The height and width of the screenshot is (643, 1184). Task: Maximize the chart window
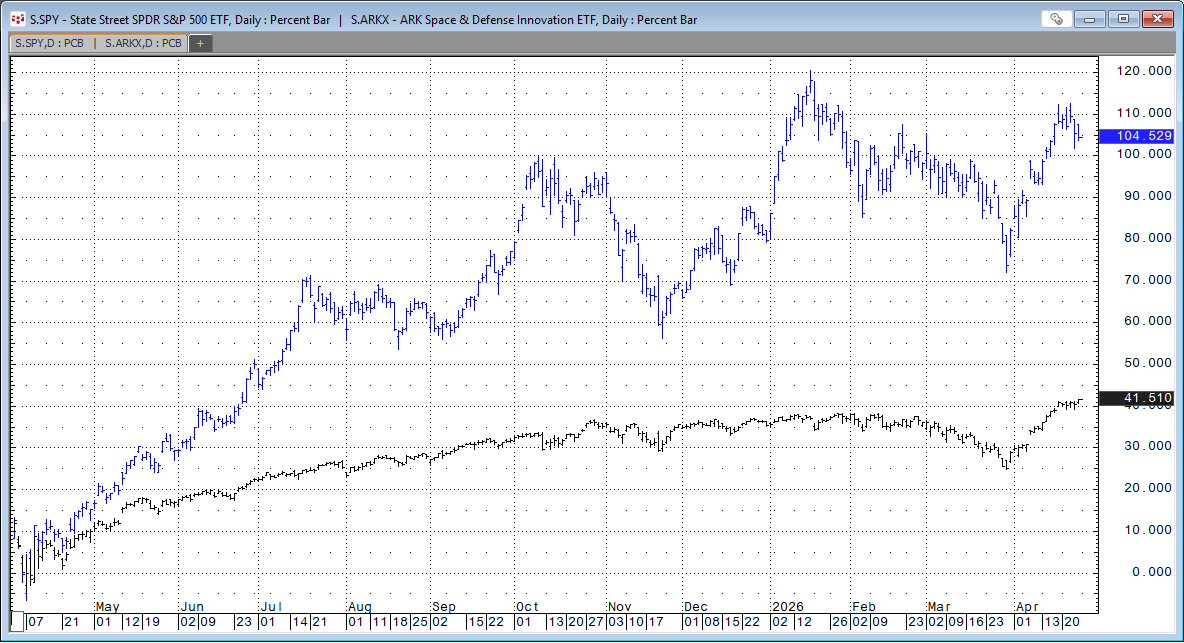1123,19
